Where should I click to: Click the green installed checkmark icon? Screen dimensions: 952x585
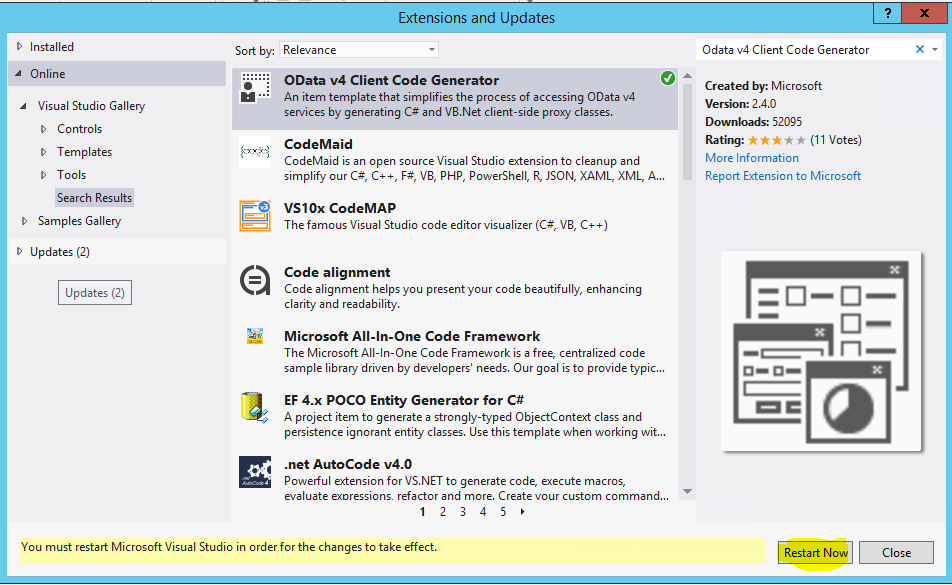667,78
